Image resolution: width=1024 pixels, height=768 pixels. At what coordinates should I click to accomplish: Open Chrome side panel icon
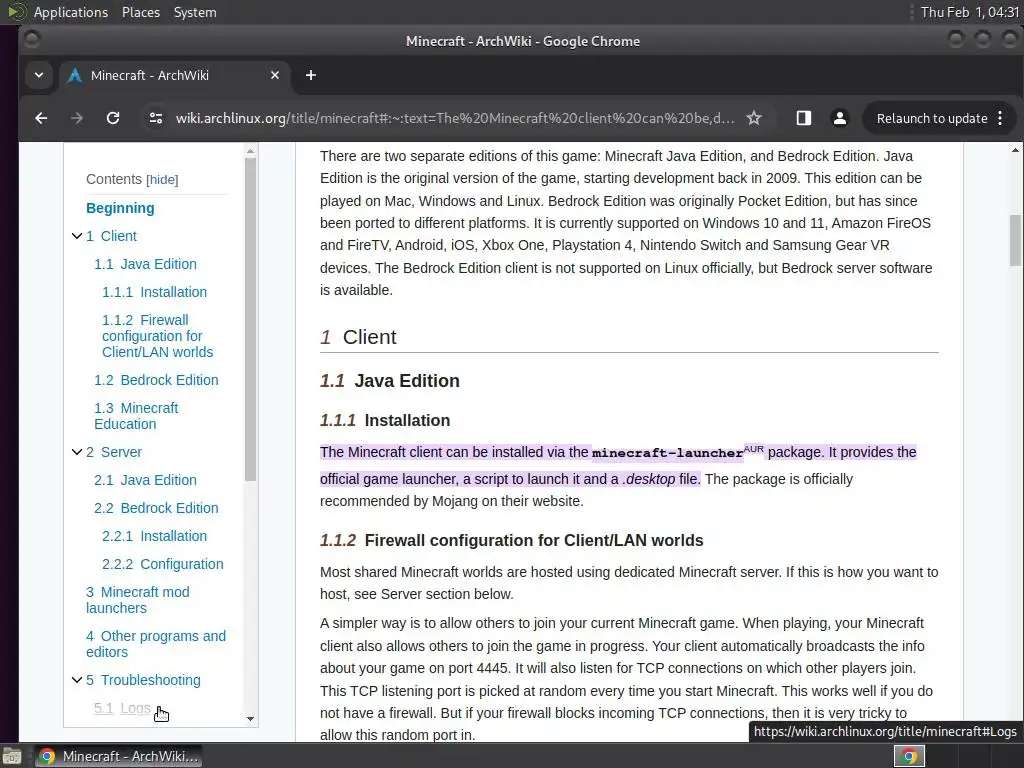point(804,118)
